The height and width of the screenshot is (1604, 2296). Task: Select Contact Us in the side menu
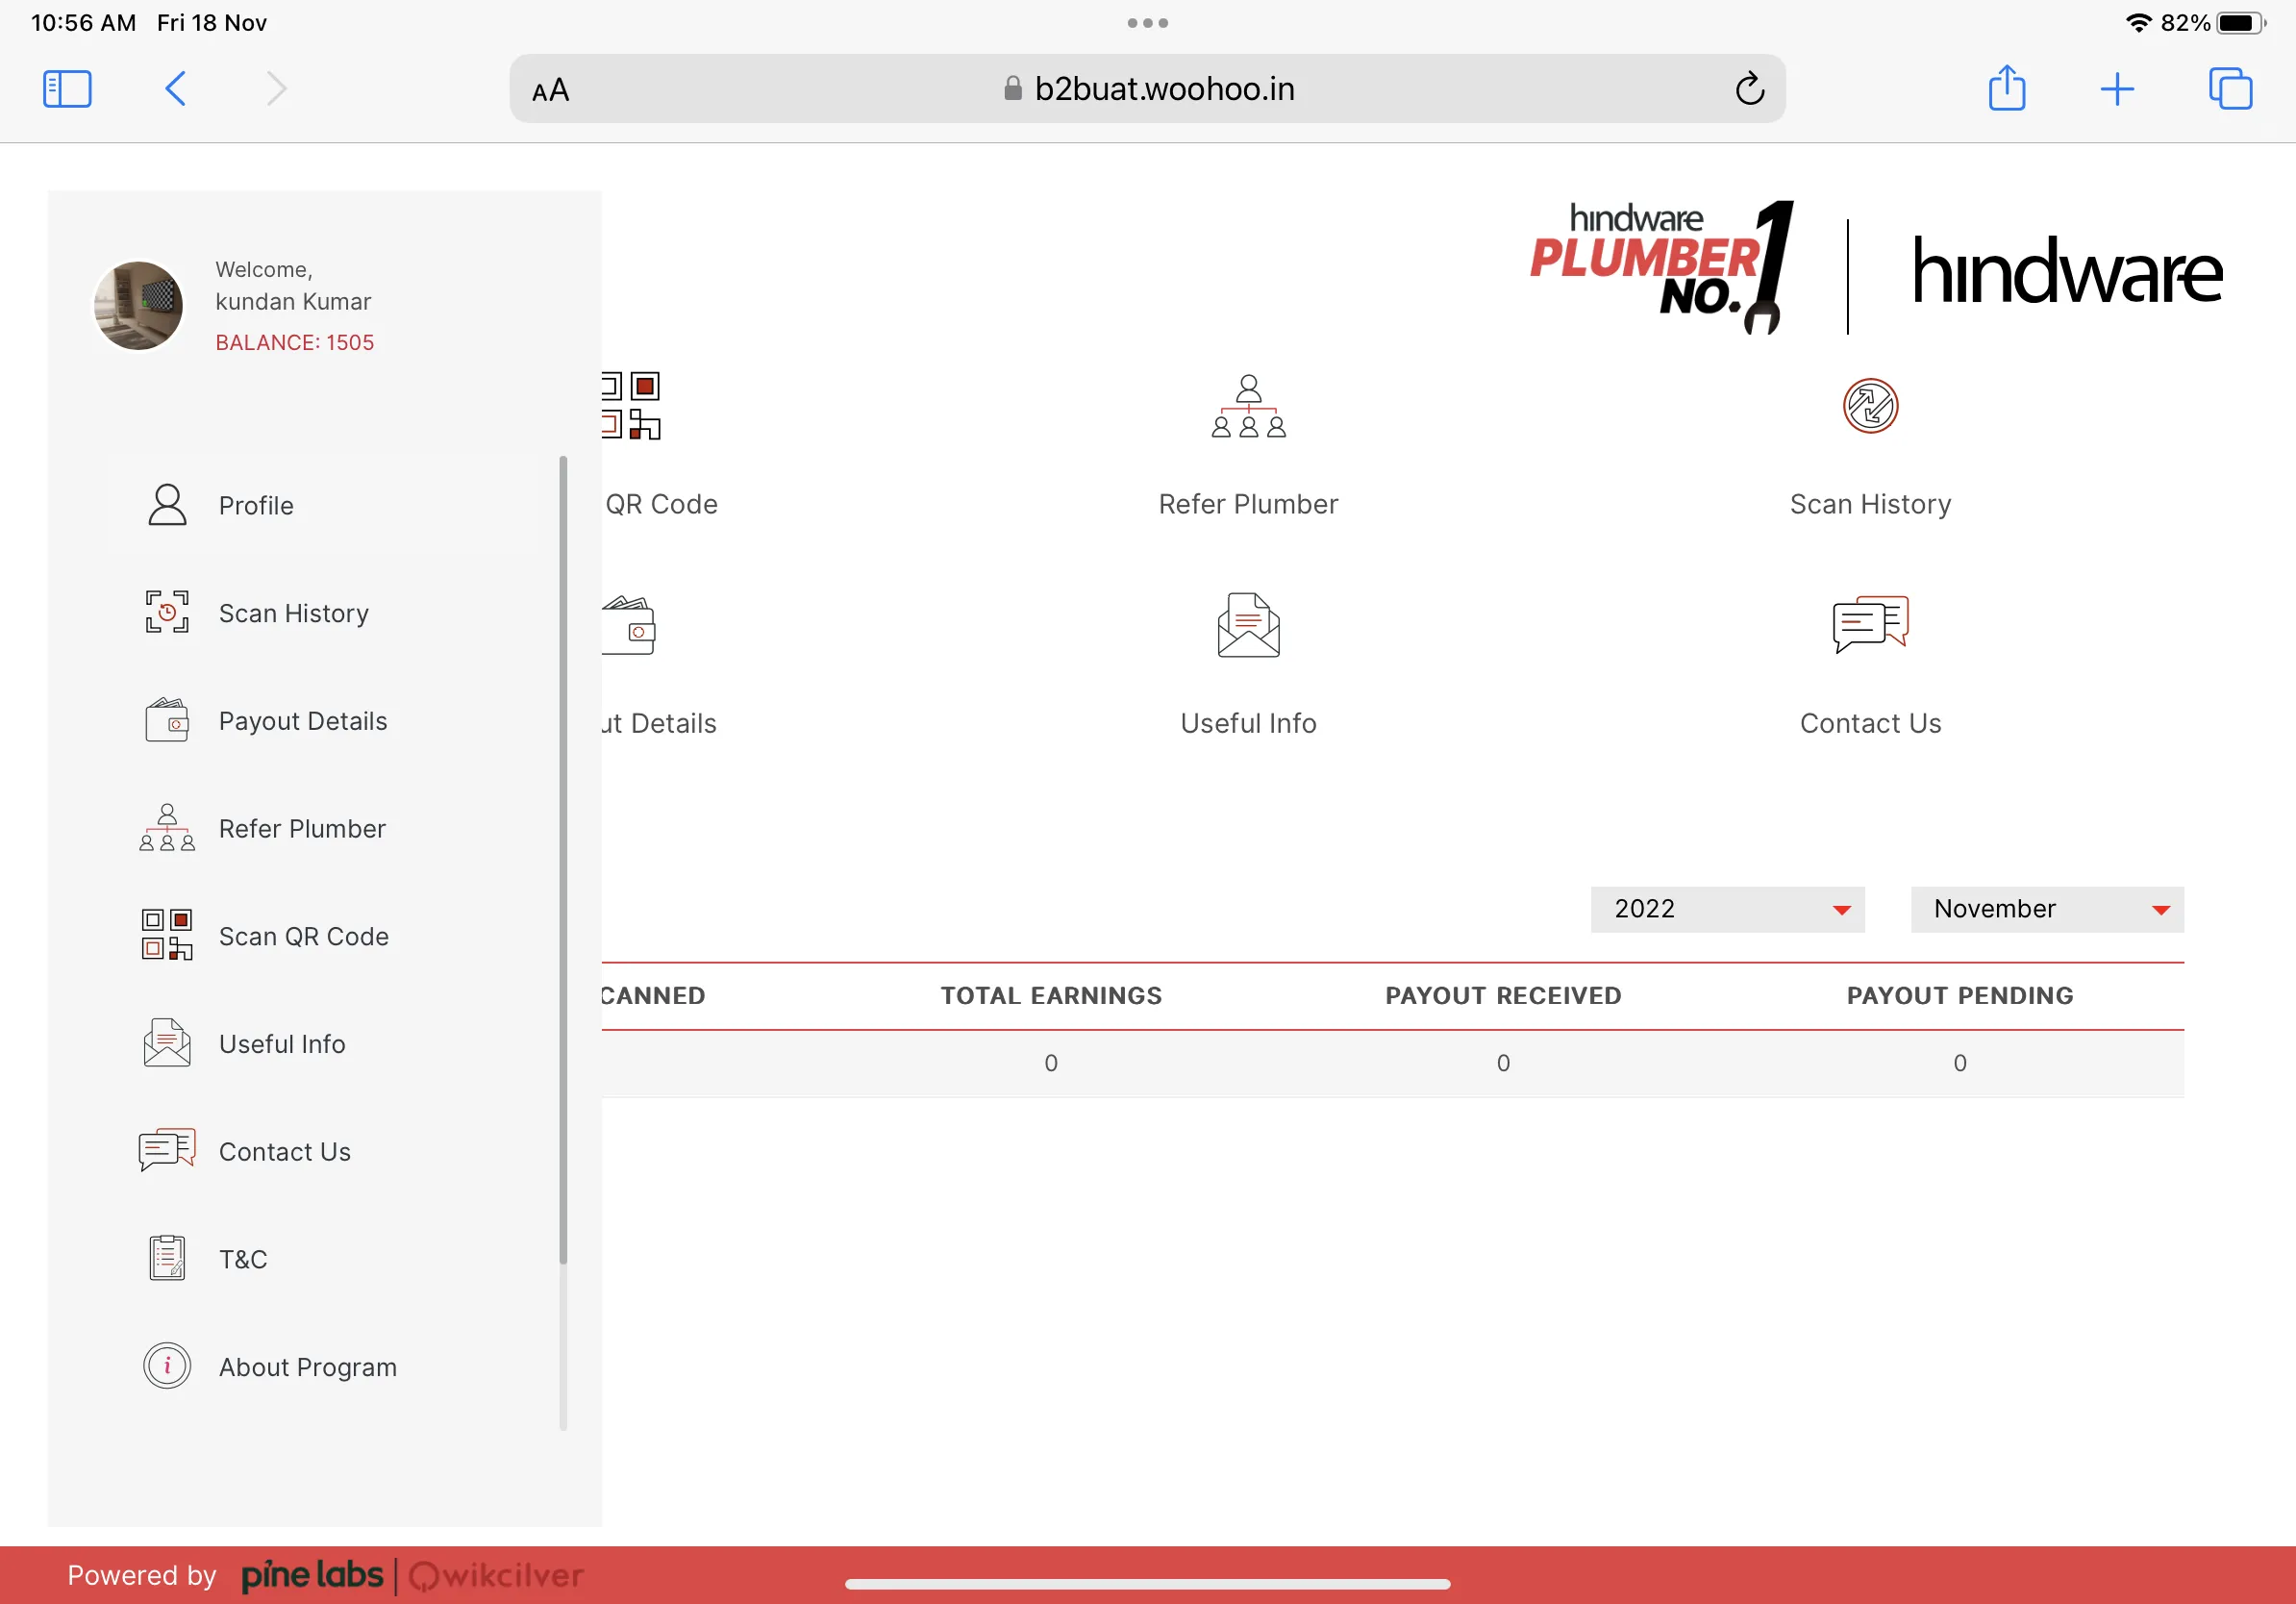pos(323,1152)
